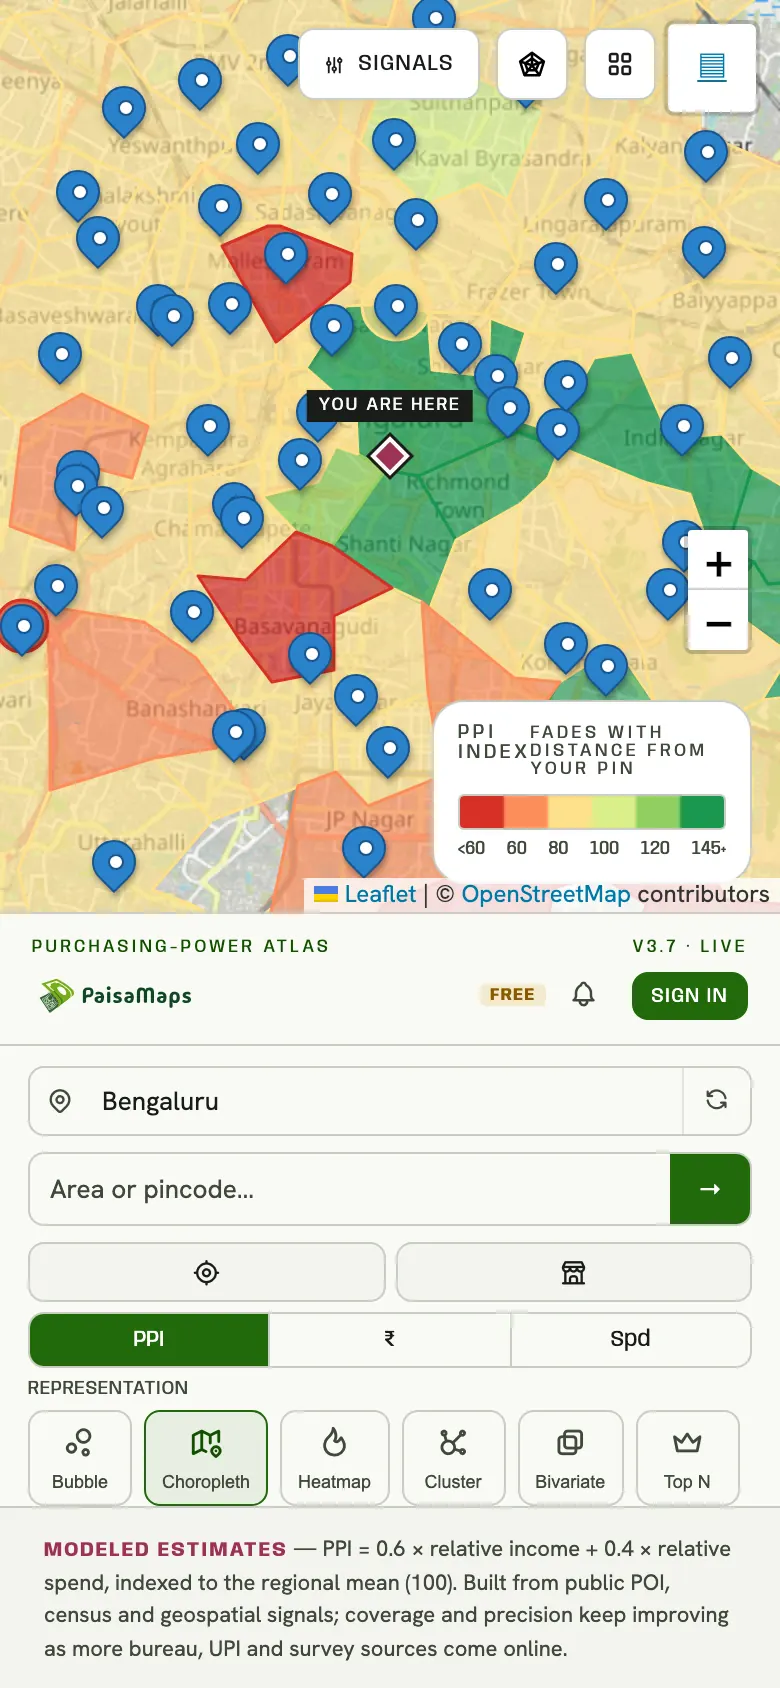Viewport: 780px width, 1688px height.
Task: Open the four-square grid view button
Action: 620,65
